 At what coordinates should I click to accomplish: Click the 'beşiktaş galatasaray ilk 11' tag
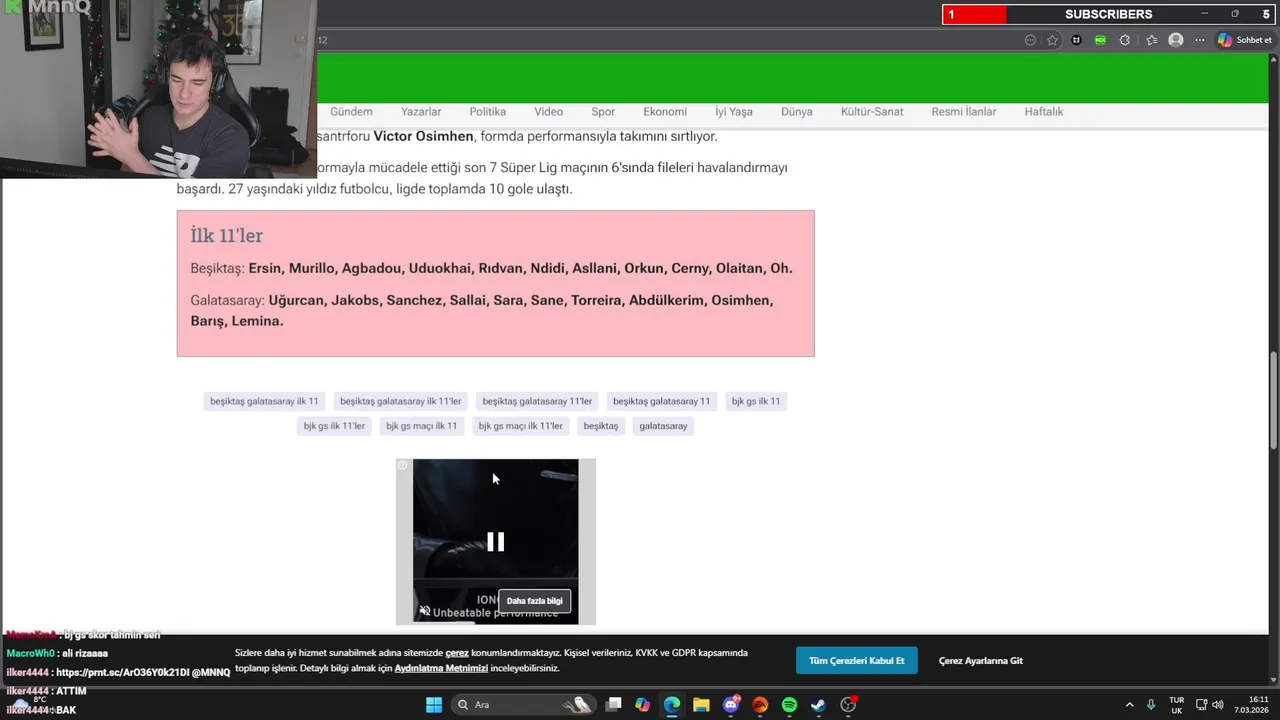264,401
